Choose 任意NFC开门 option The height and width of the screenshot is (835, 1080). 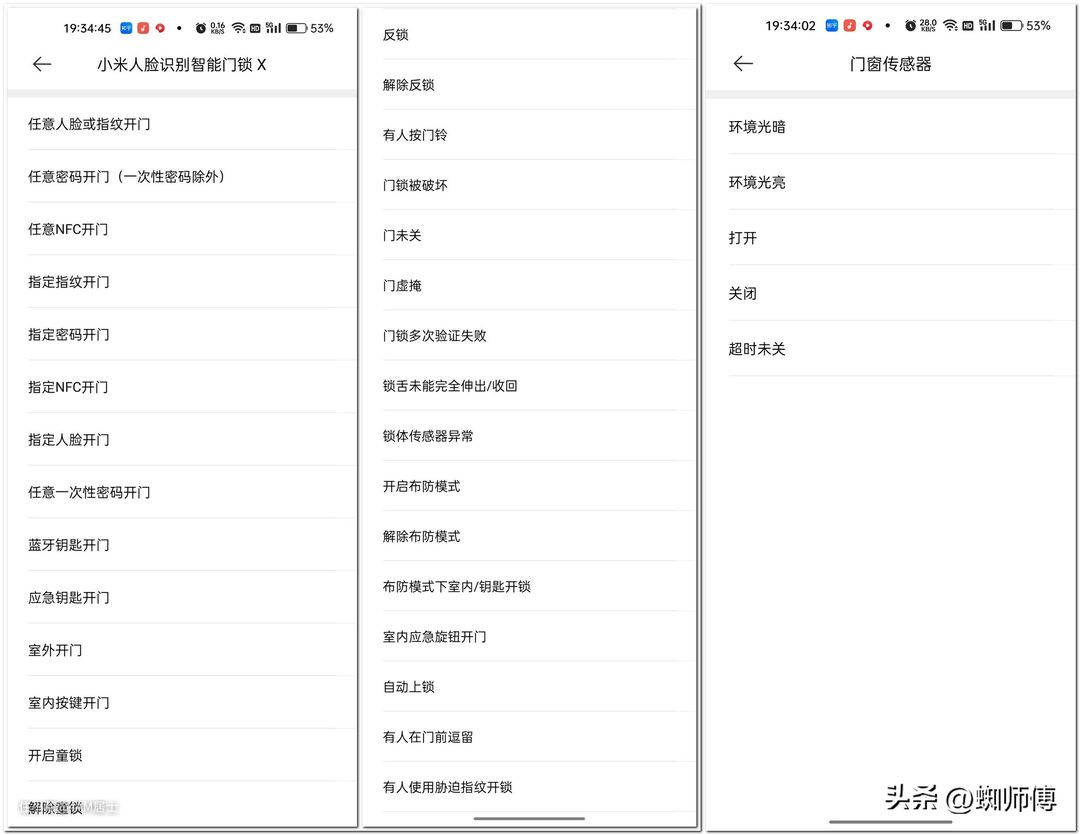183,229
